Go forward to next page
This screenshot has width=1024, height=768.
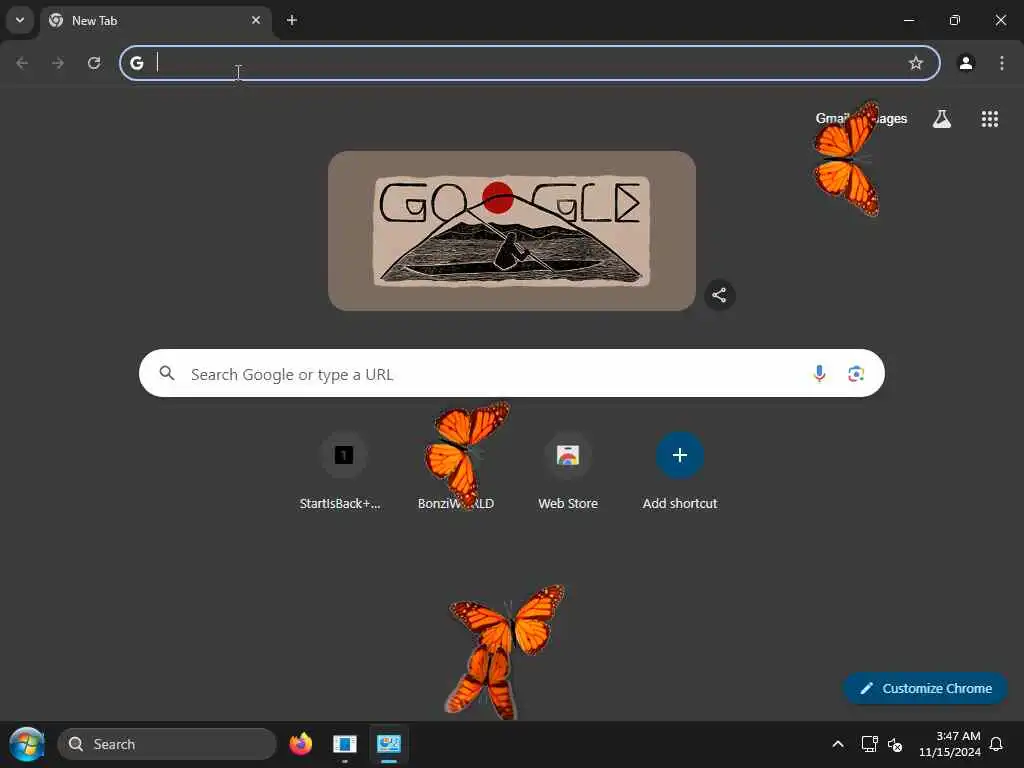pyautogui.click(x=58, y=63)
